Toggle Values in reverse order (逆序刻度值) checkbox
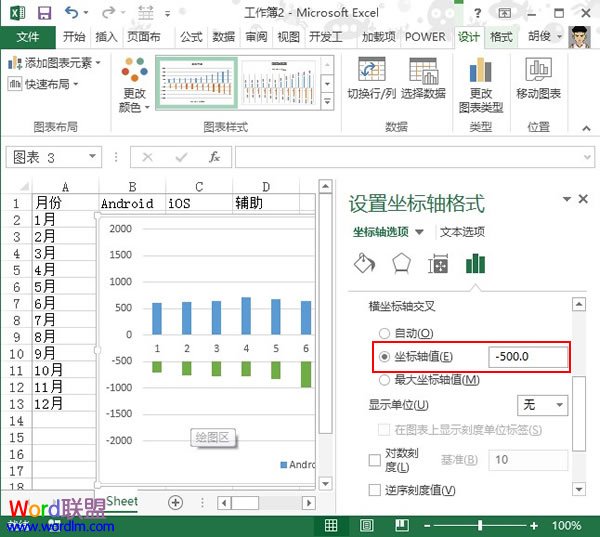Image resolution: width=600 pixels, height=537 pixels. (375, 490)
